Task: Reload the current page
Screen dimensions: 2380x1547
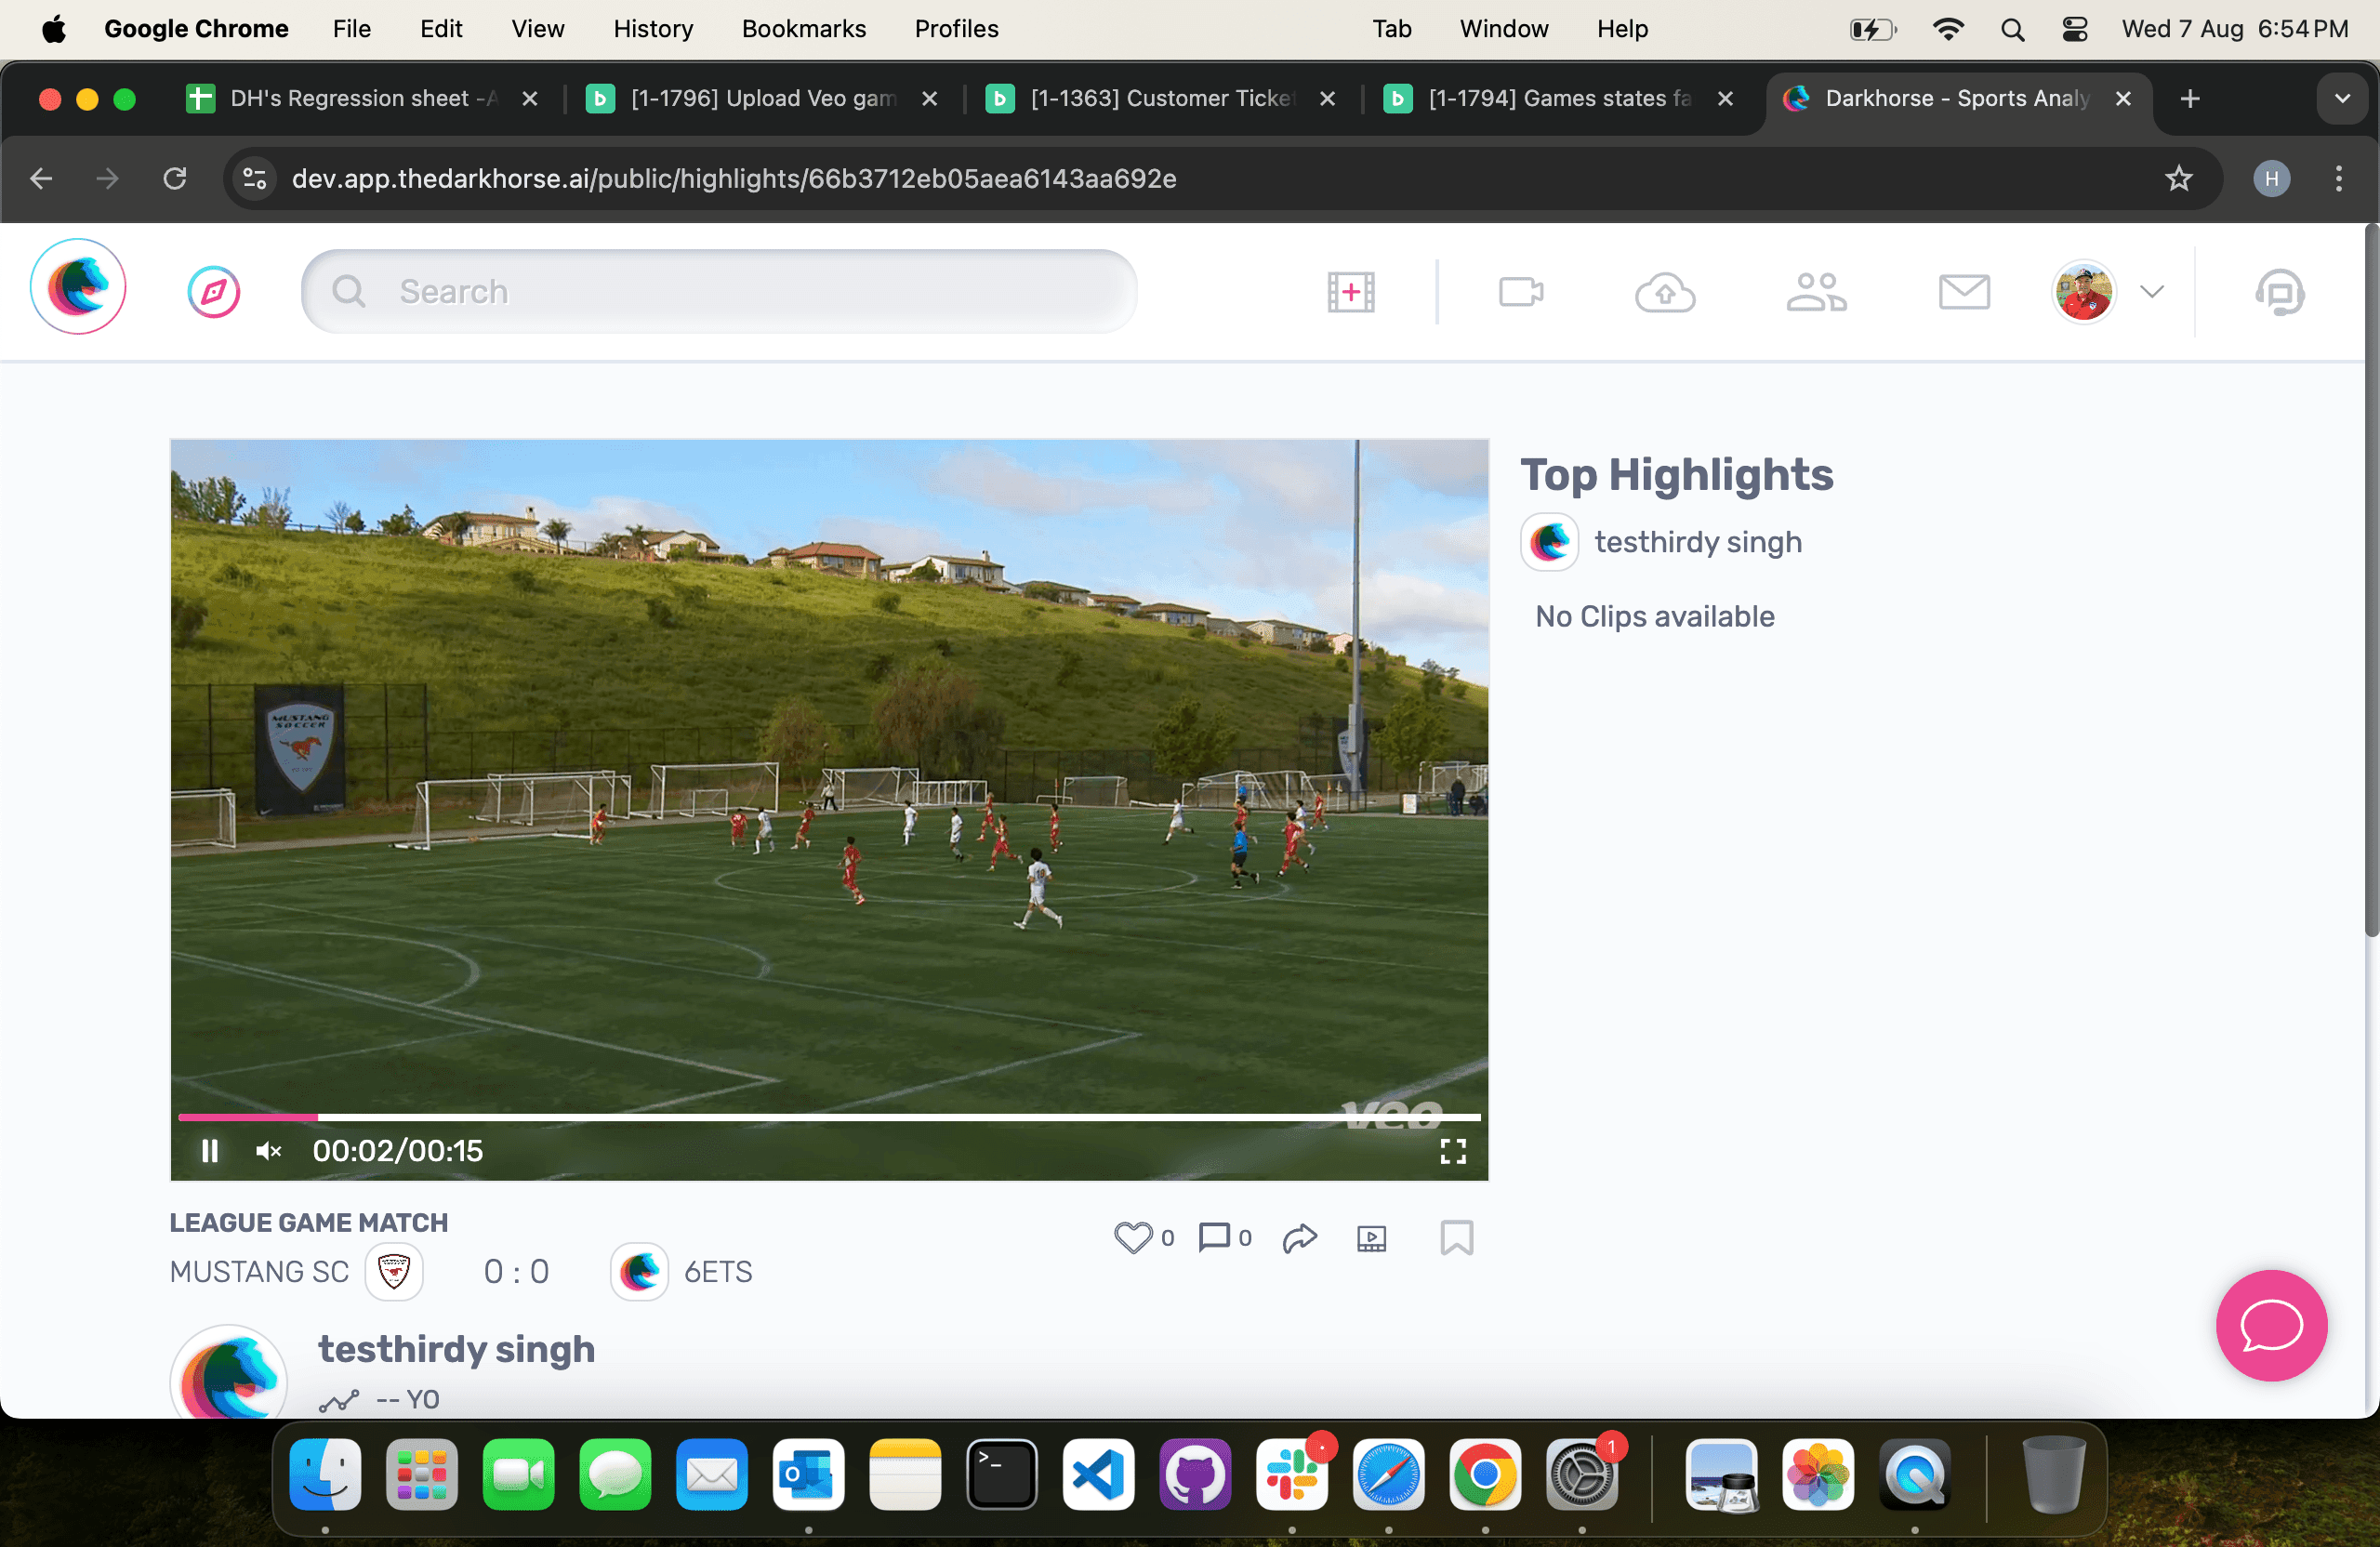Action: pyautogui.click(x=175, y=179)
